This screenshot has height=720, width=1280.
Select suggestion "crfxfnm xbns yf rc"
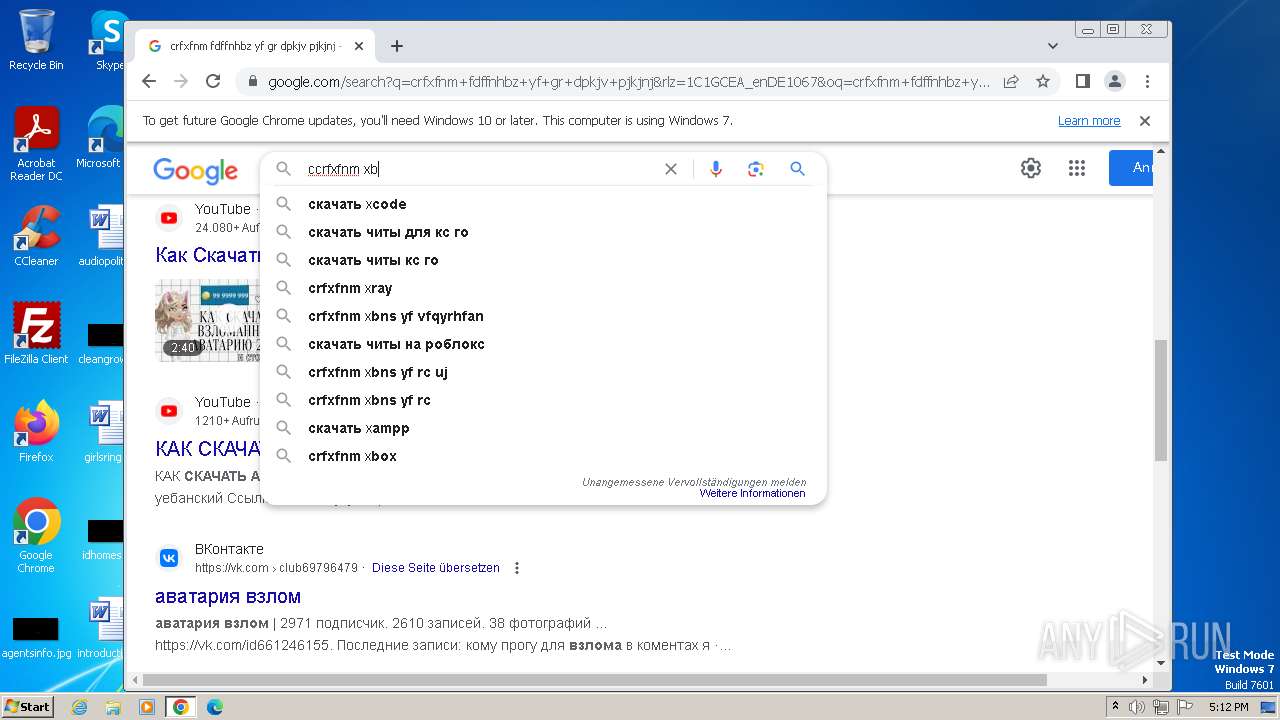(x=543, y=400)
